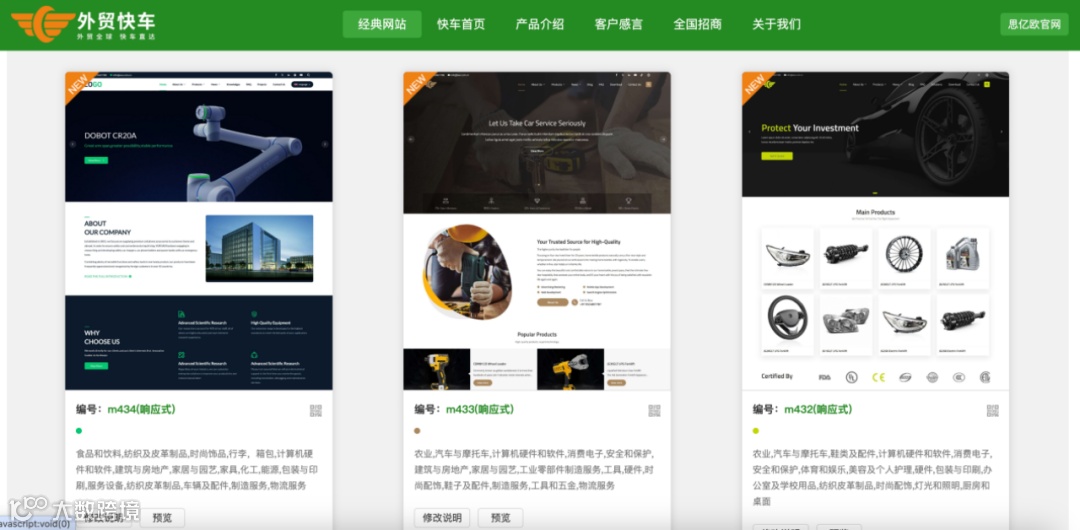Click m433(响应式) title link
The height and width of the screenshot is (530, 1080).
[479, 409]
